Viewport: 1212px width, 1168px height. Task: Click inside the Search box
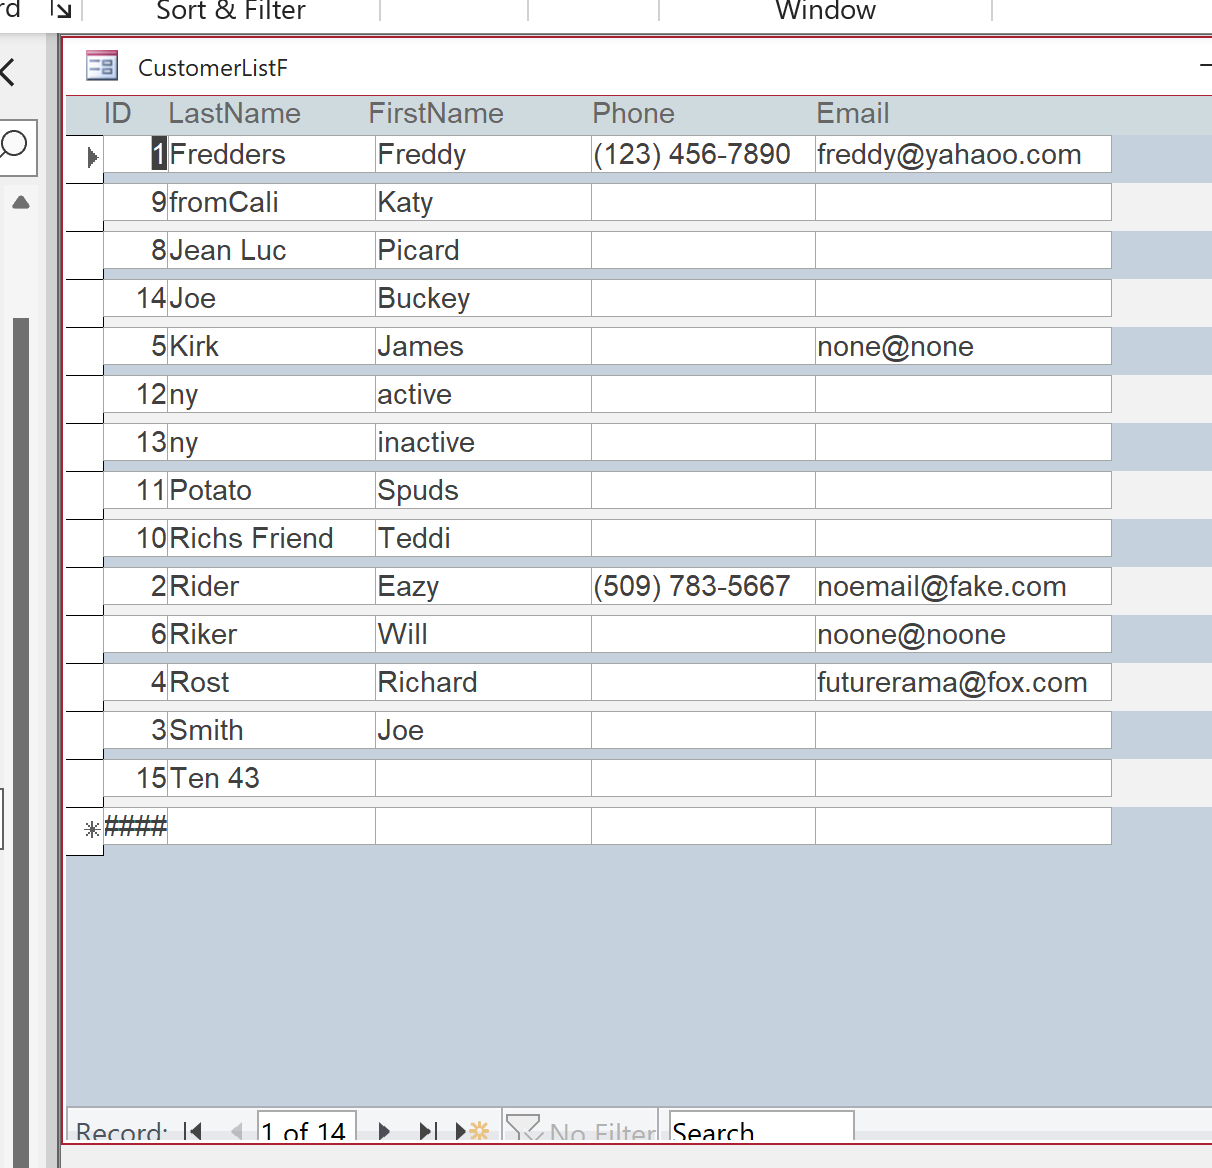pos(760,1131)
